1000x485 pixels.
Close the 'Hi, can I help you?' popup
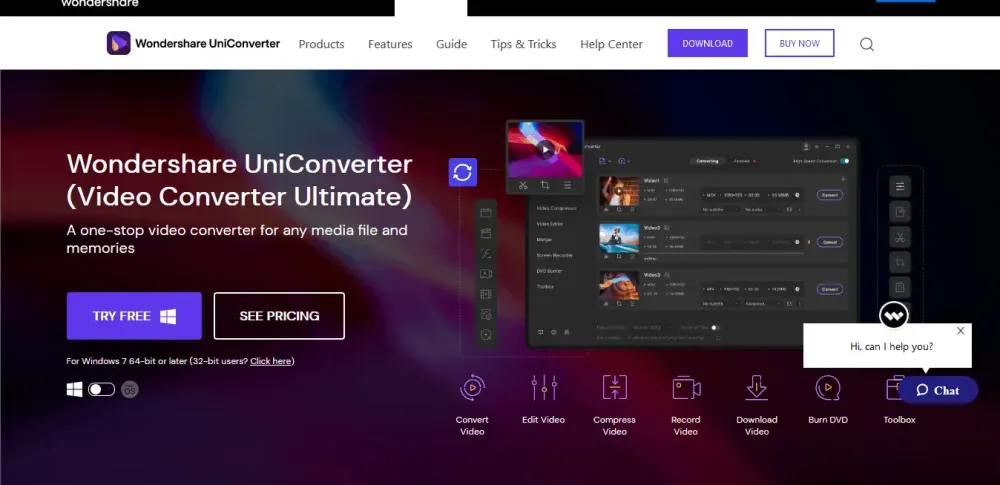point(961,331)
